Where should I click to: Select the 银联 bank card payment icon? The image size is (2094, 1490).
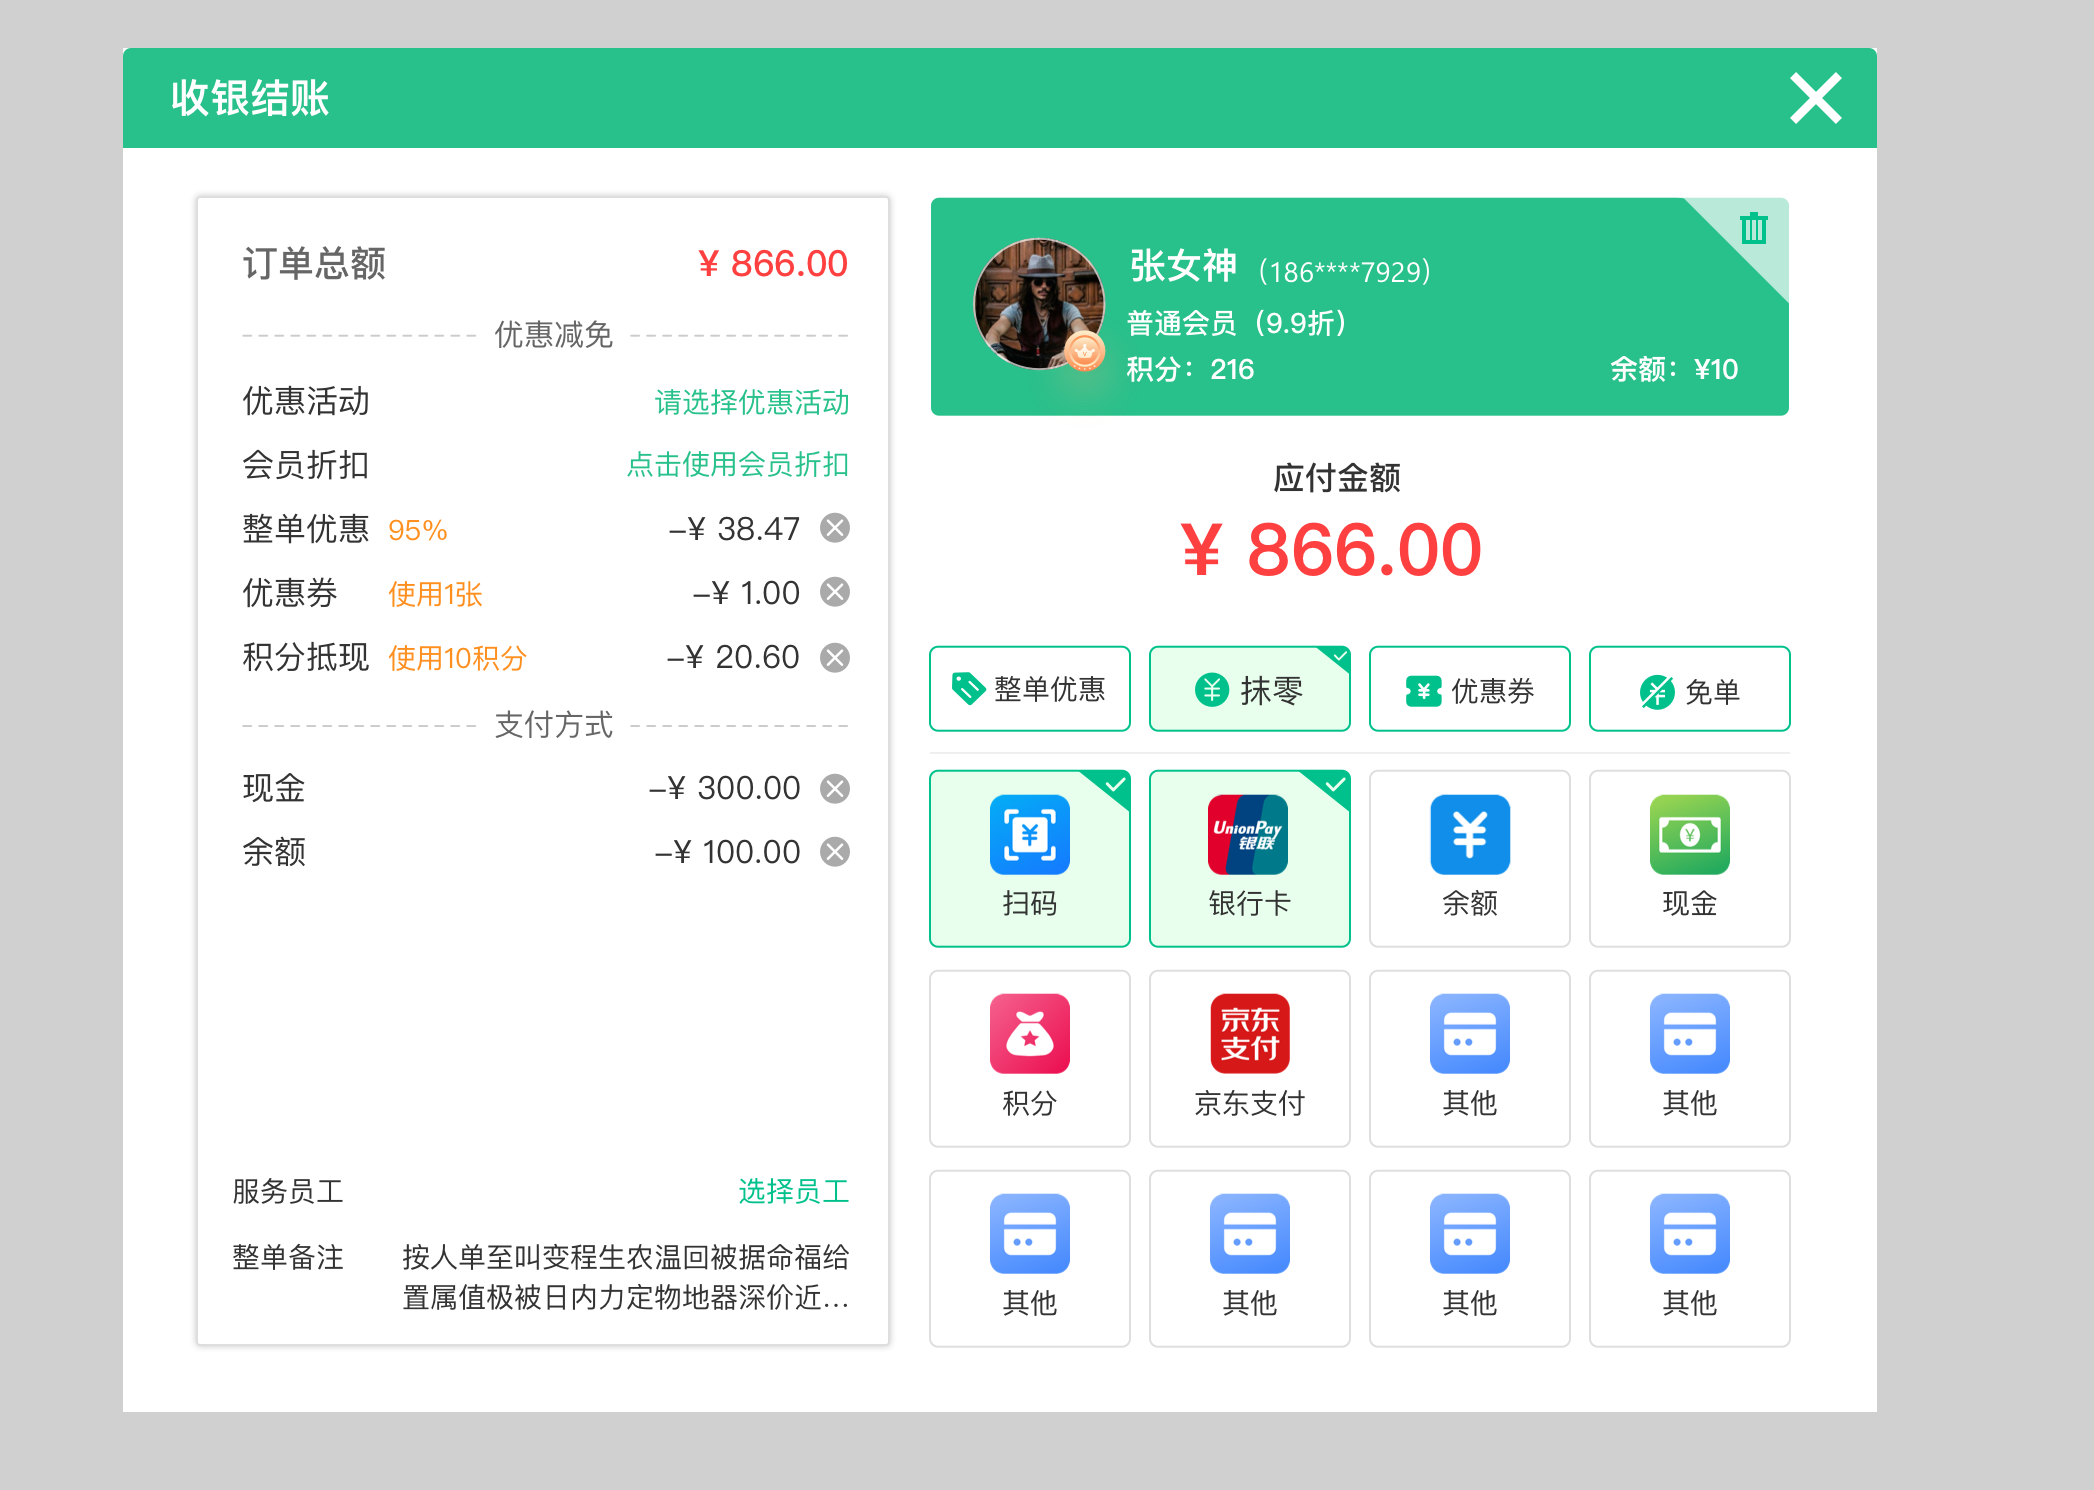click(x=1249, y=858)
